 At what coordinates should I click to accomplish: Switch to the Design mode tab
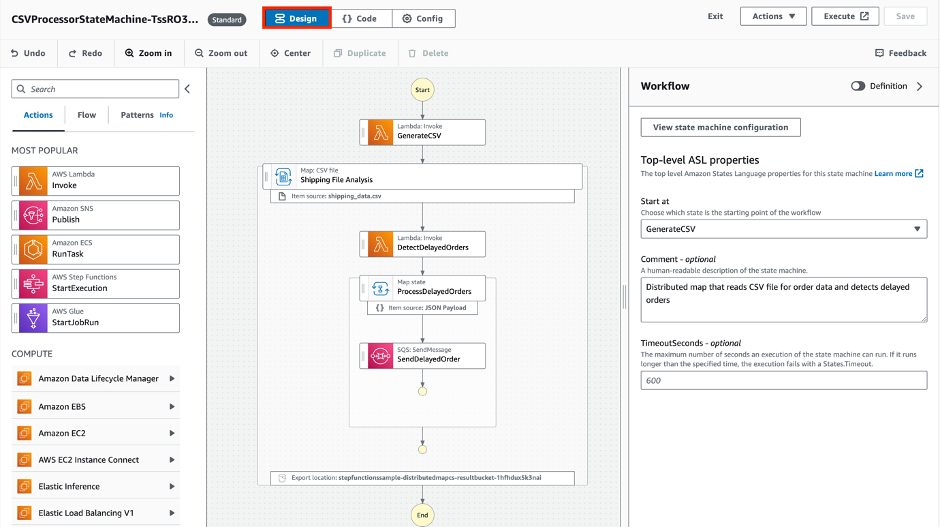tap(296, 19)
